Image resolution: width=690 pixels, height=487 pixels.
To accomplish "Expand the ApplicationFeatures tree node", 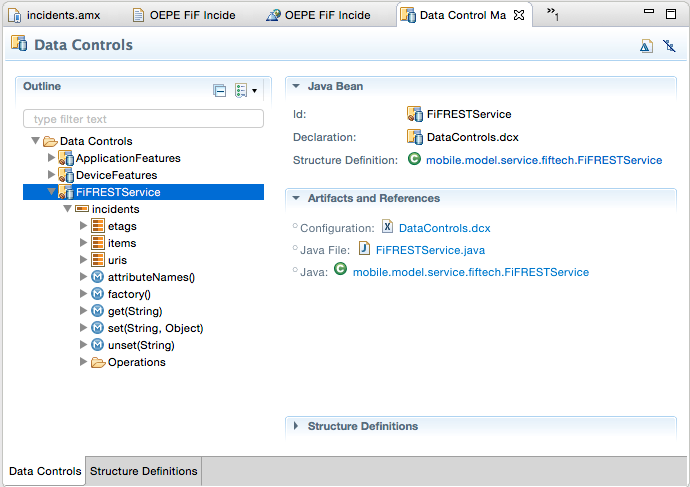I will coord(51,157).
